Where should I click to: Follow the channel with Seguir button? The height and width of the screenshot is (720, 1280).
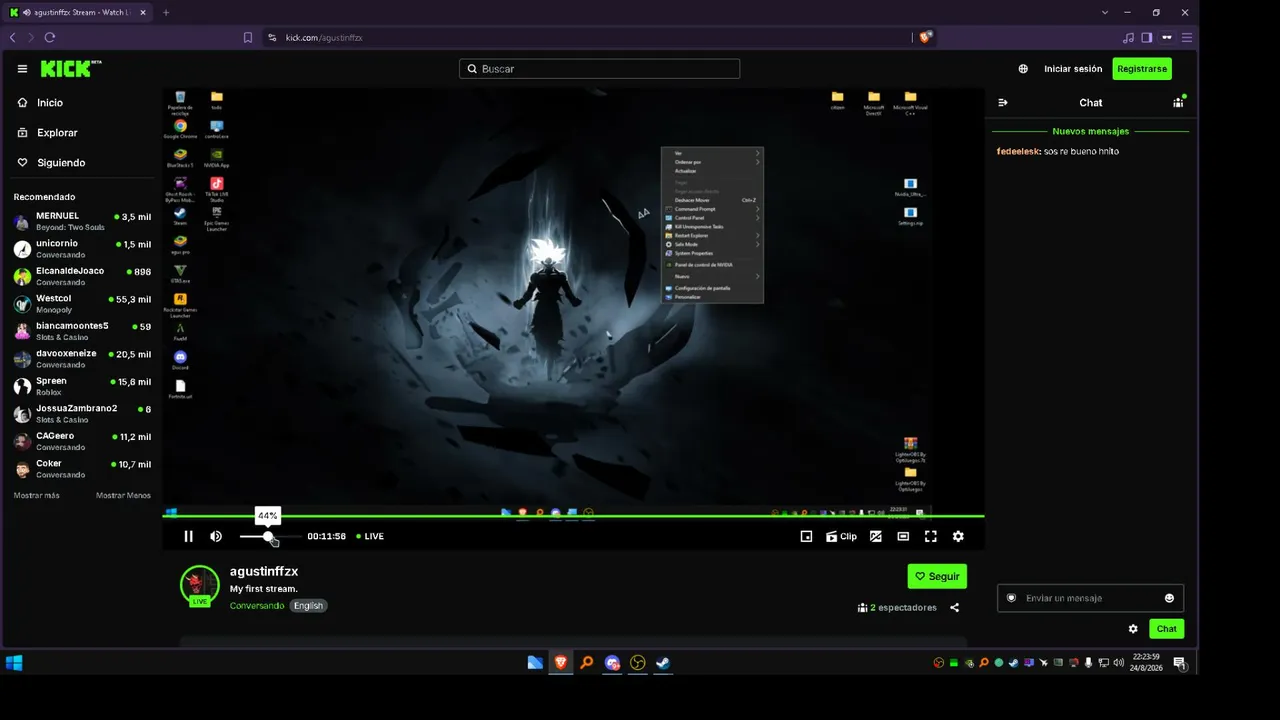click(x=937, y=576)
